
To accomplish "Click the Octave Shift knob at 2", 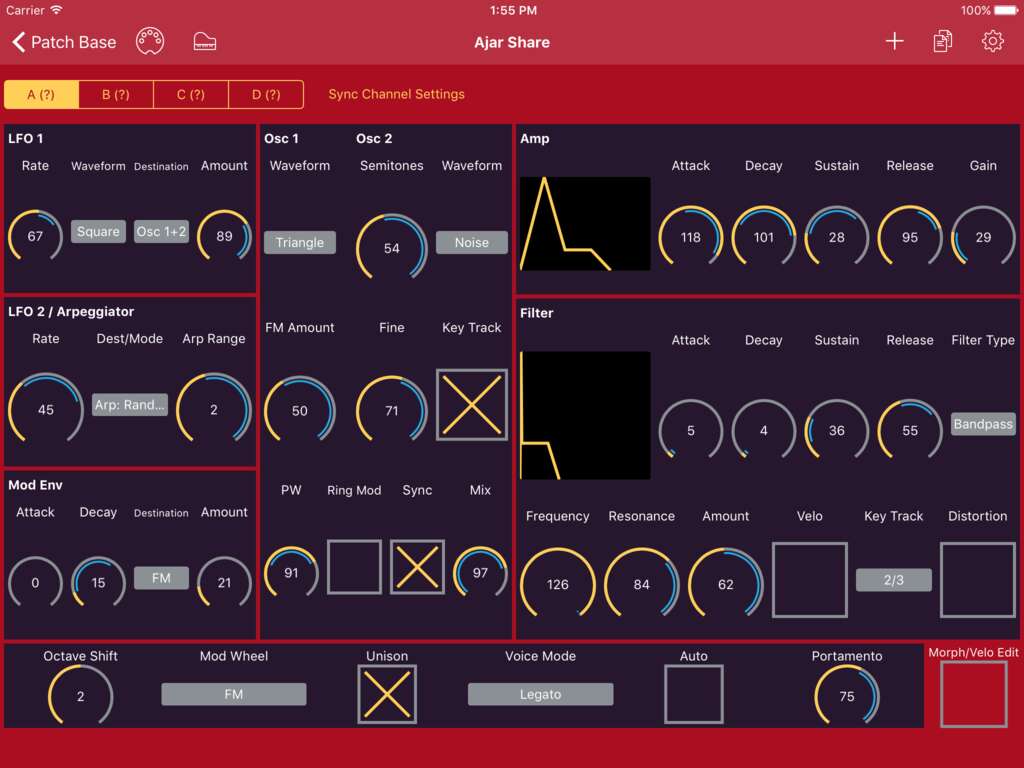I will pyautogui.click(x=80, y=696).
